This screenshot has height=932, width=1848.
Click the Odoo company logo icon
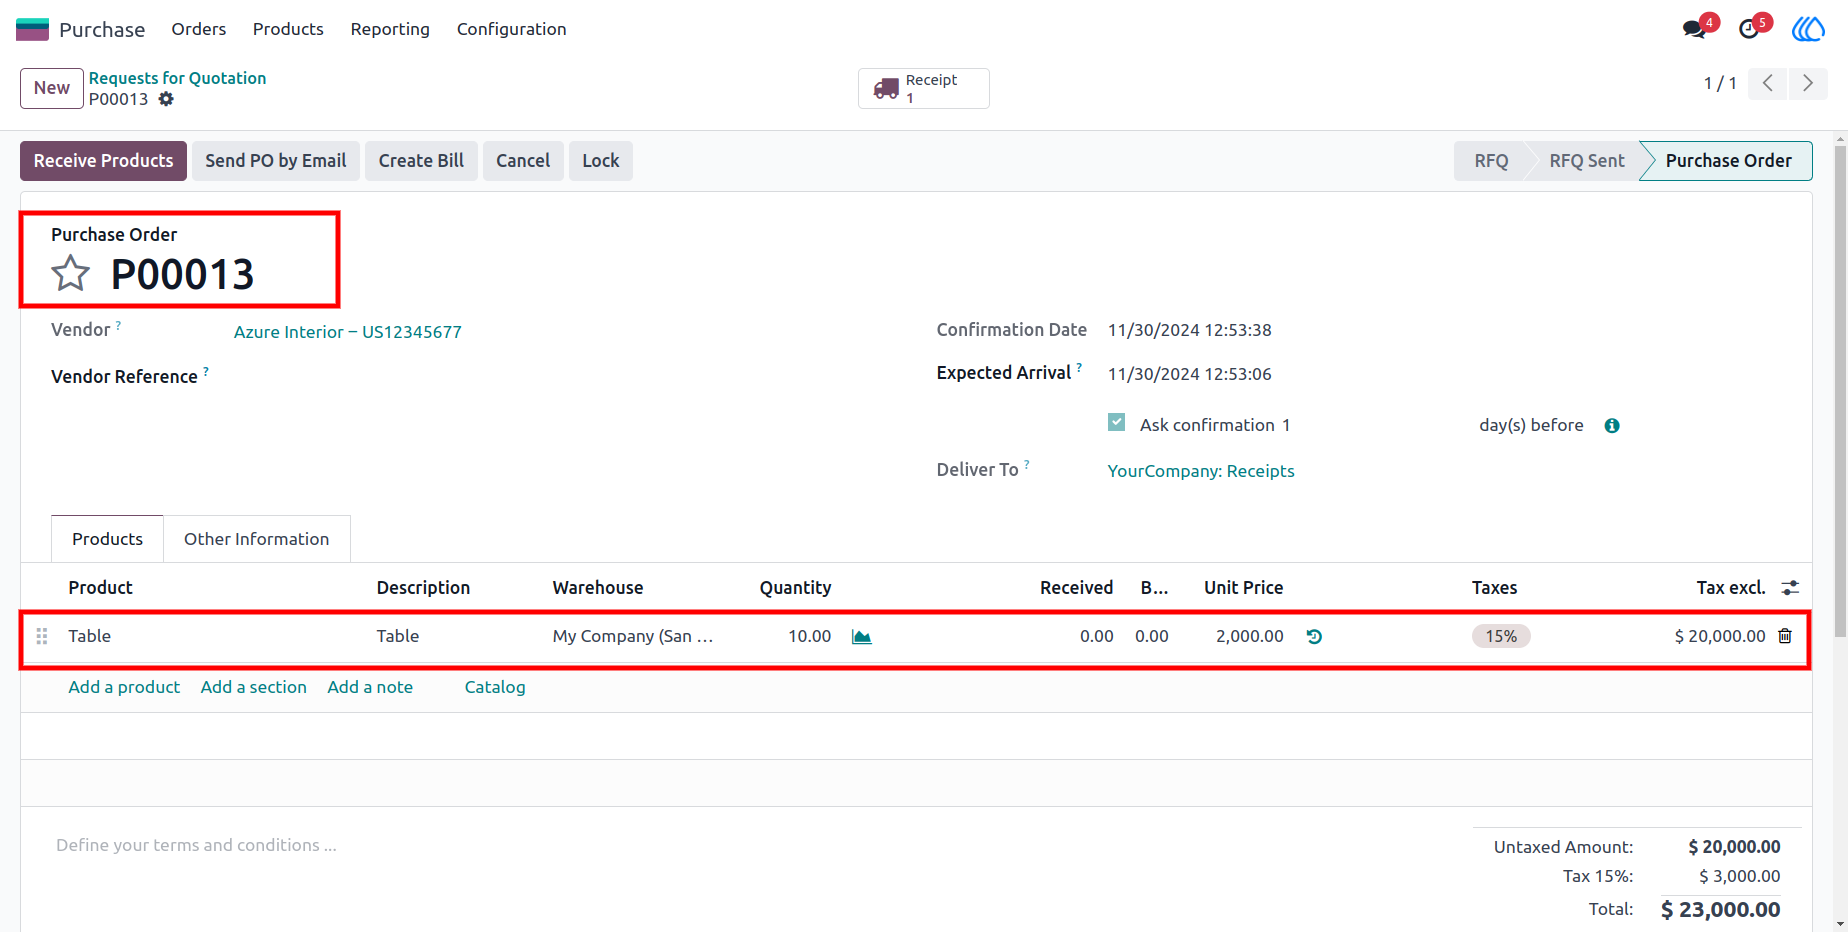pos(1808,29)
